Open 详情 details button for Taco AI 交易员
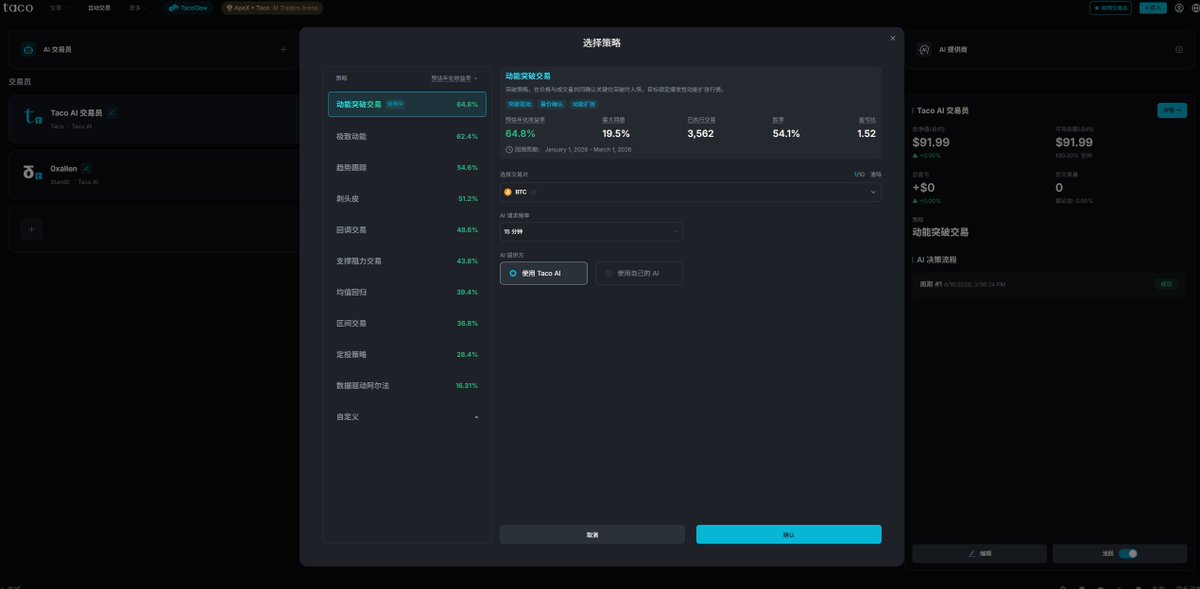 (1172, 110)
